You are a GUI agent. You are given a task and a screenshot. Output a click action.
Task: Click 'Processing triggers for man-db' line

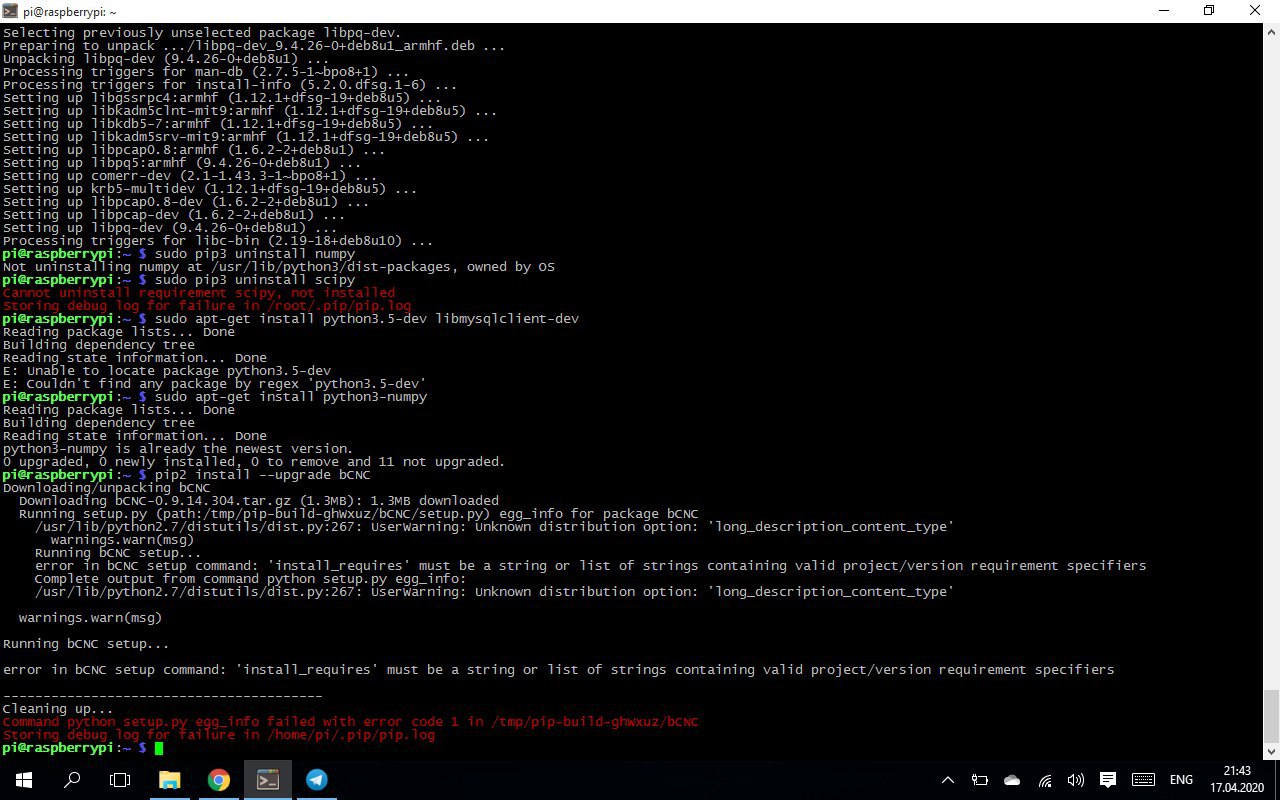pyautogui.click(x=206, y=72)
